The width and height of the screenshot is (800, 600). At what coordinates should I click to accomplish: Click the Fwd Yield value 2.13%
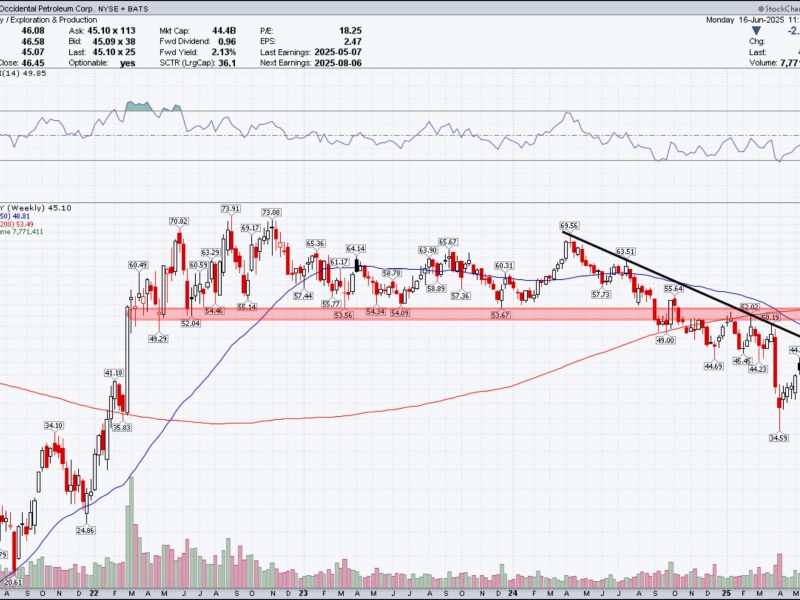(x=223, y=52)
